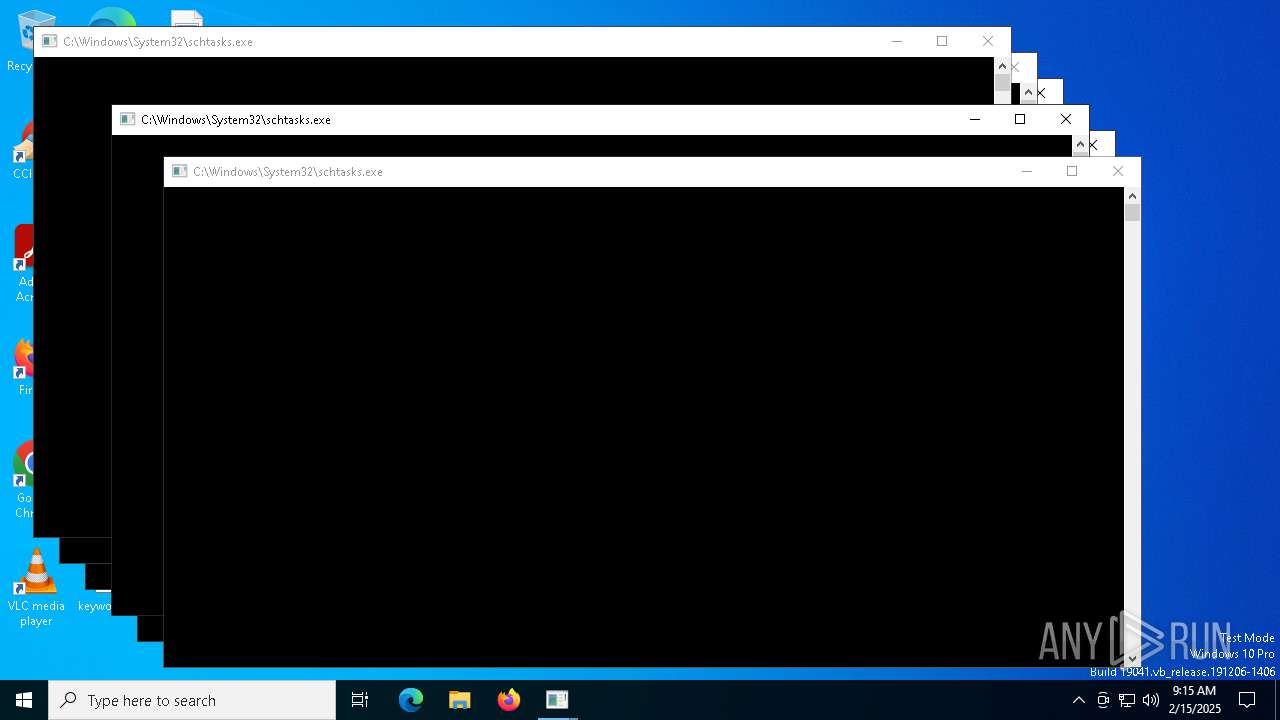Open the Action Center notifications icon
Image resolution: width=1280 pixels, height=720 pixels.
click(x=1247, y=700)
